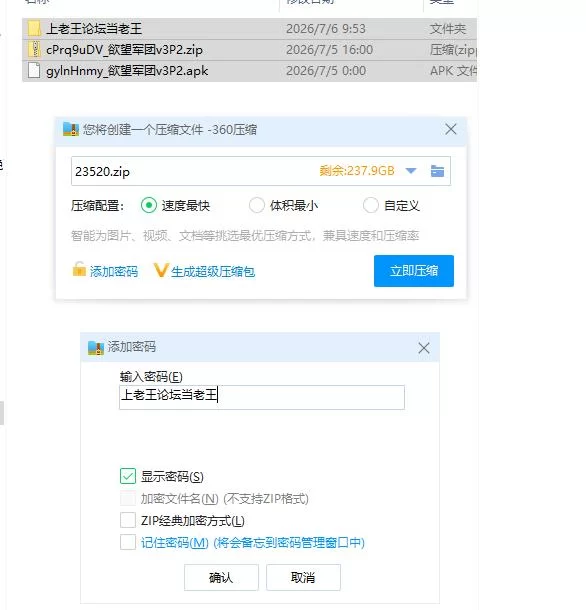Expand the save path dropdown arrow

click(411, 171)
